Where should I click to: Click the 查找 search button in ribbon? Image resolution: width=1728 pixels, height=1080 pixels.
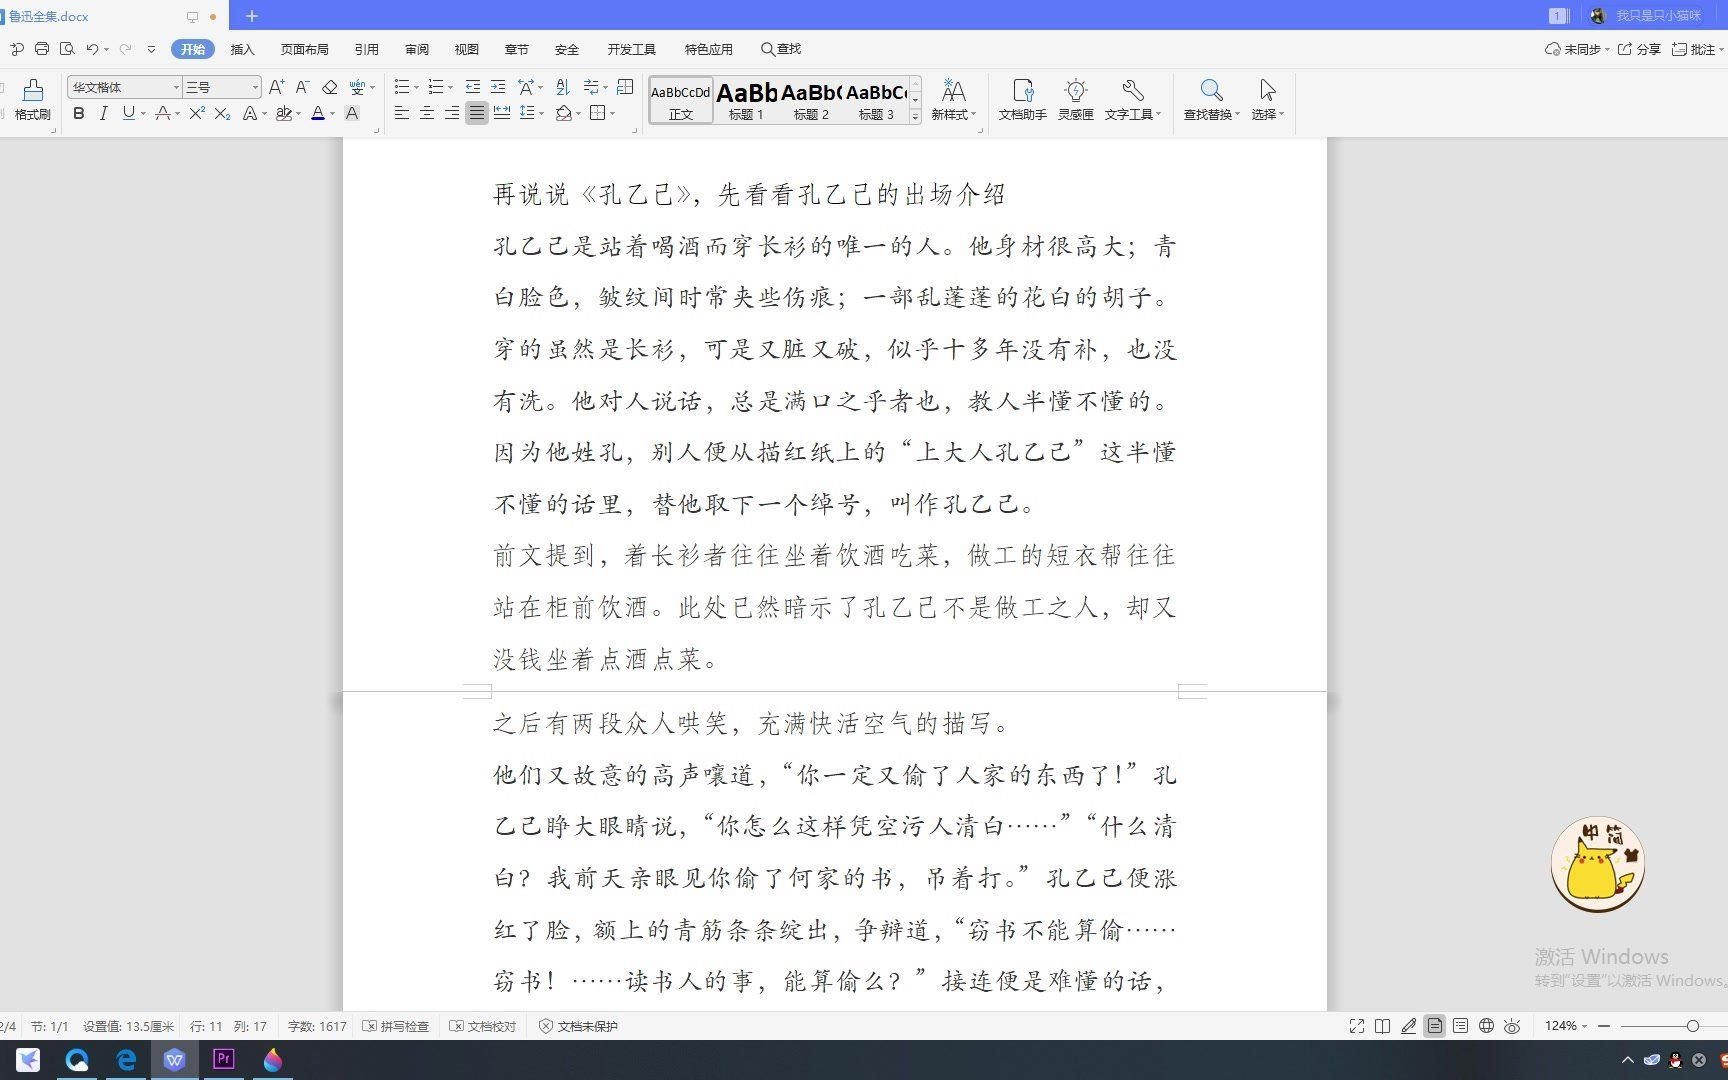781,49
